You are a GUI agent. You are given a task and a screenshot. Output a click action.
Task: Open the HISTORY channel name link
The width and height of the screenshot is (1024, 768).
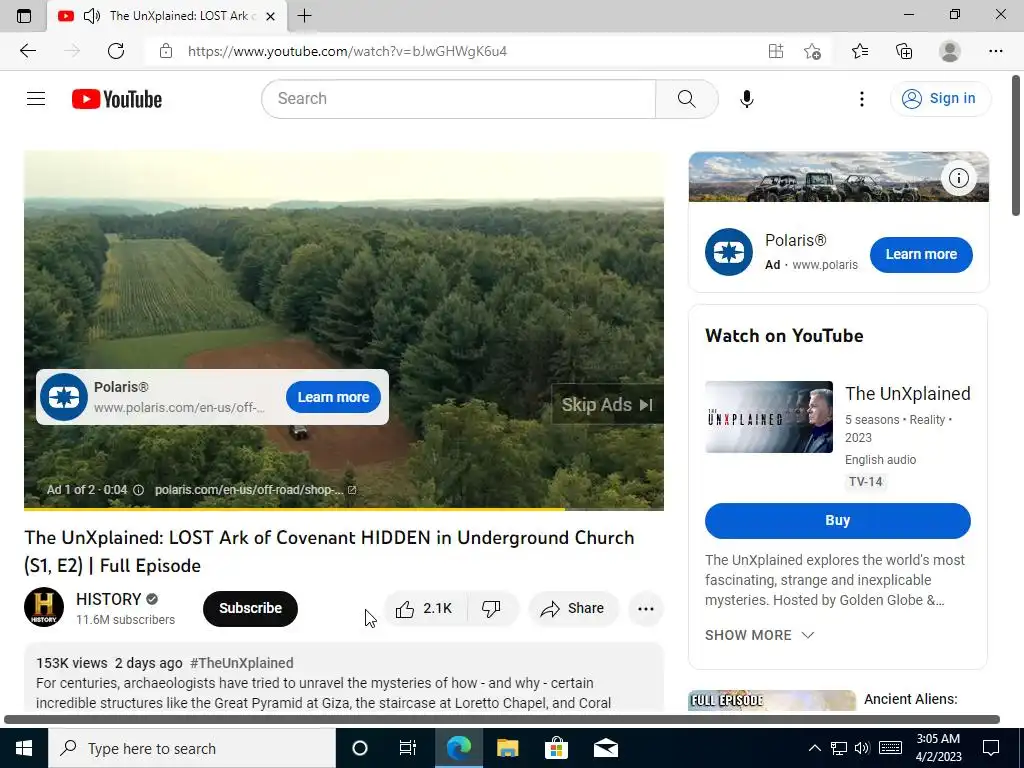coord(108,599)
